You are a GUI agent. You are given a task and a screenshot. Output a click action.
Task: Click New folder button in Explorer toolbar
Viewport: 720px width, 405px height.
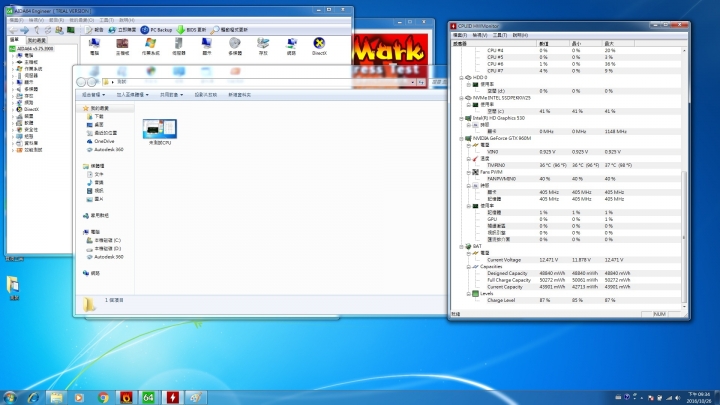click(239, 95)
